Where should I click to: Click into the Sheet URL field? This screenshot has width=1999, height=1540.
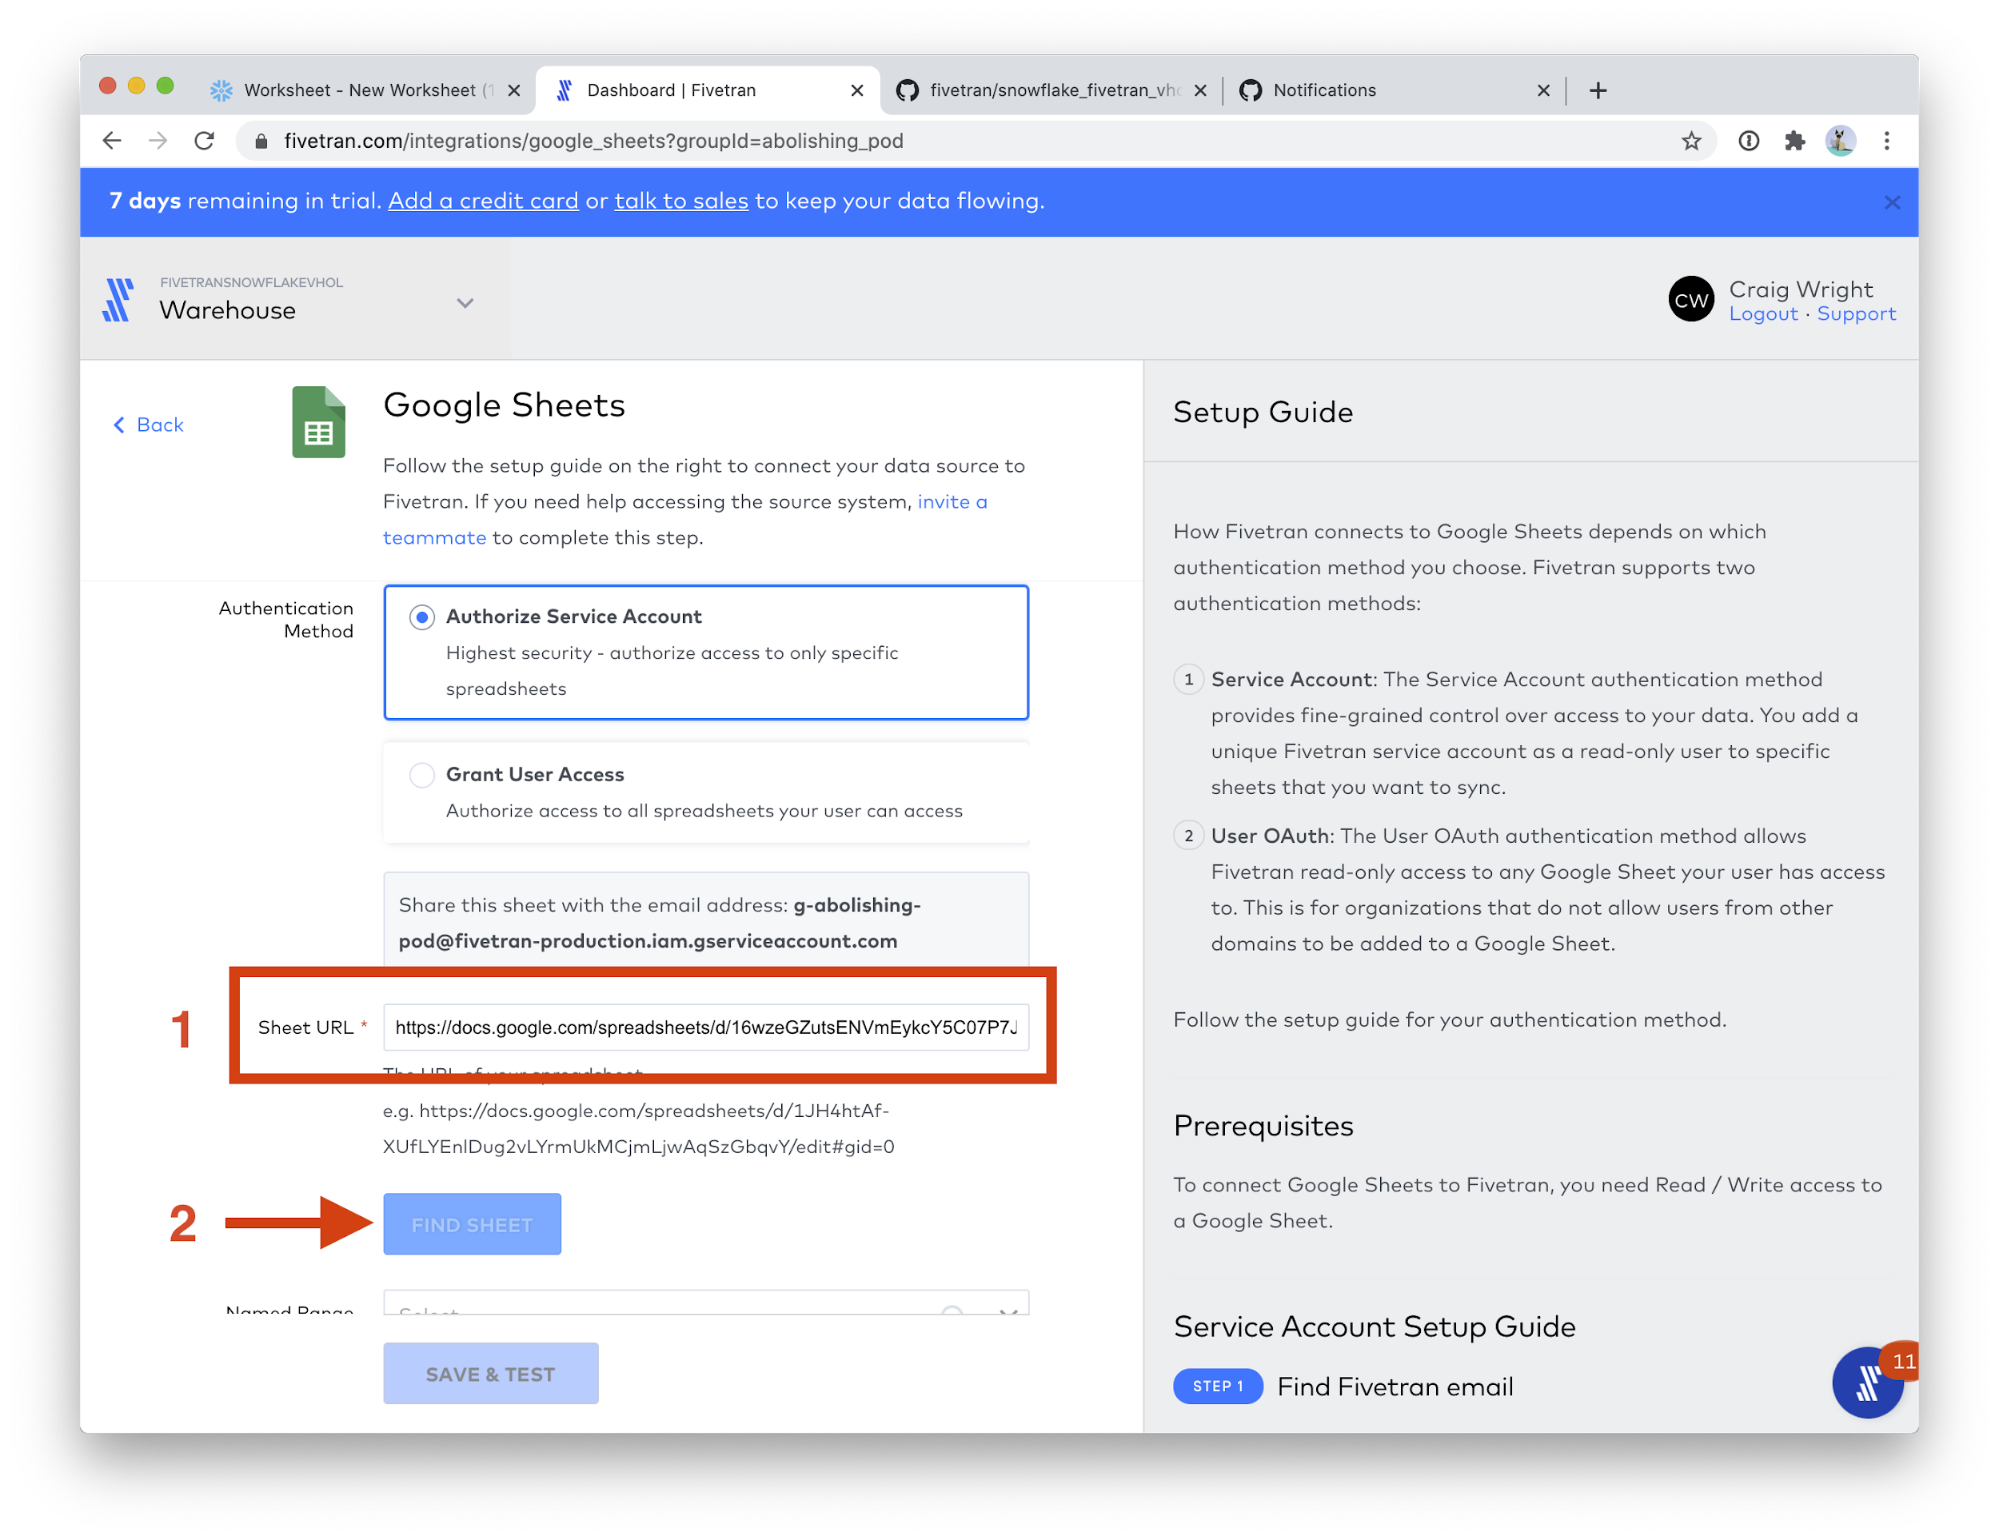[x=705, y=1027]
